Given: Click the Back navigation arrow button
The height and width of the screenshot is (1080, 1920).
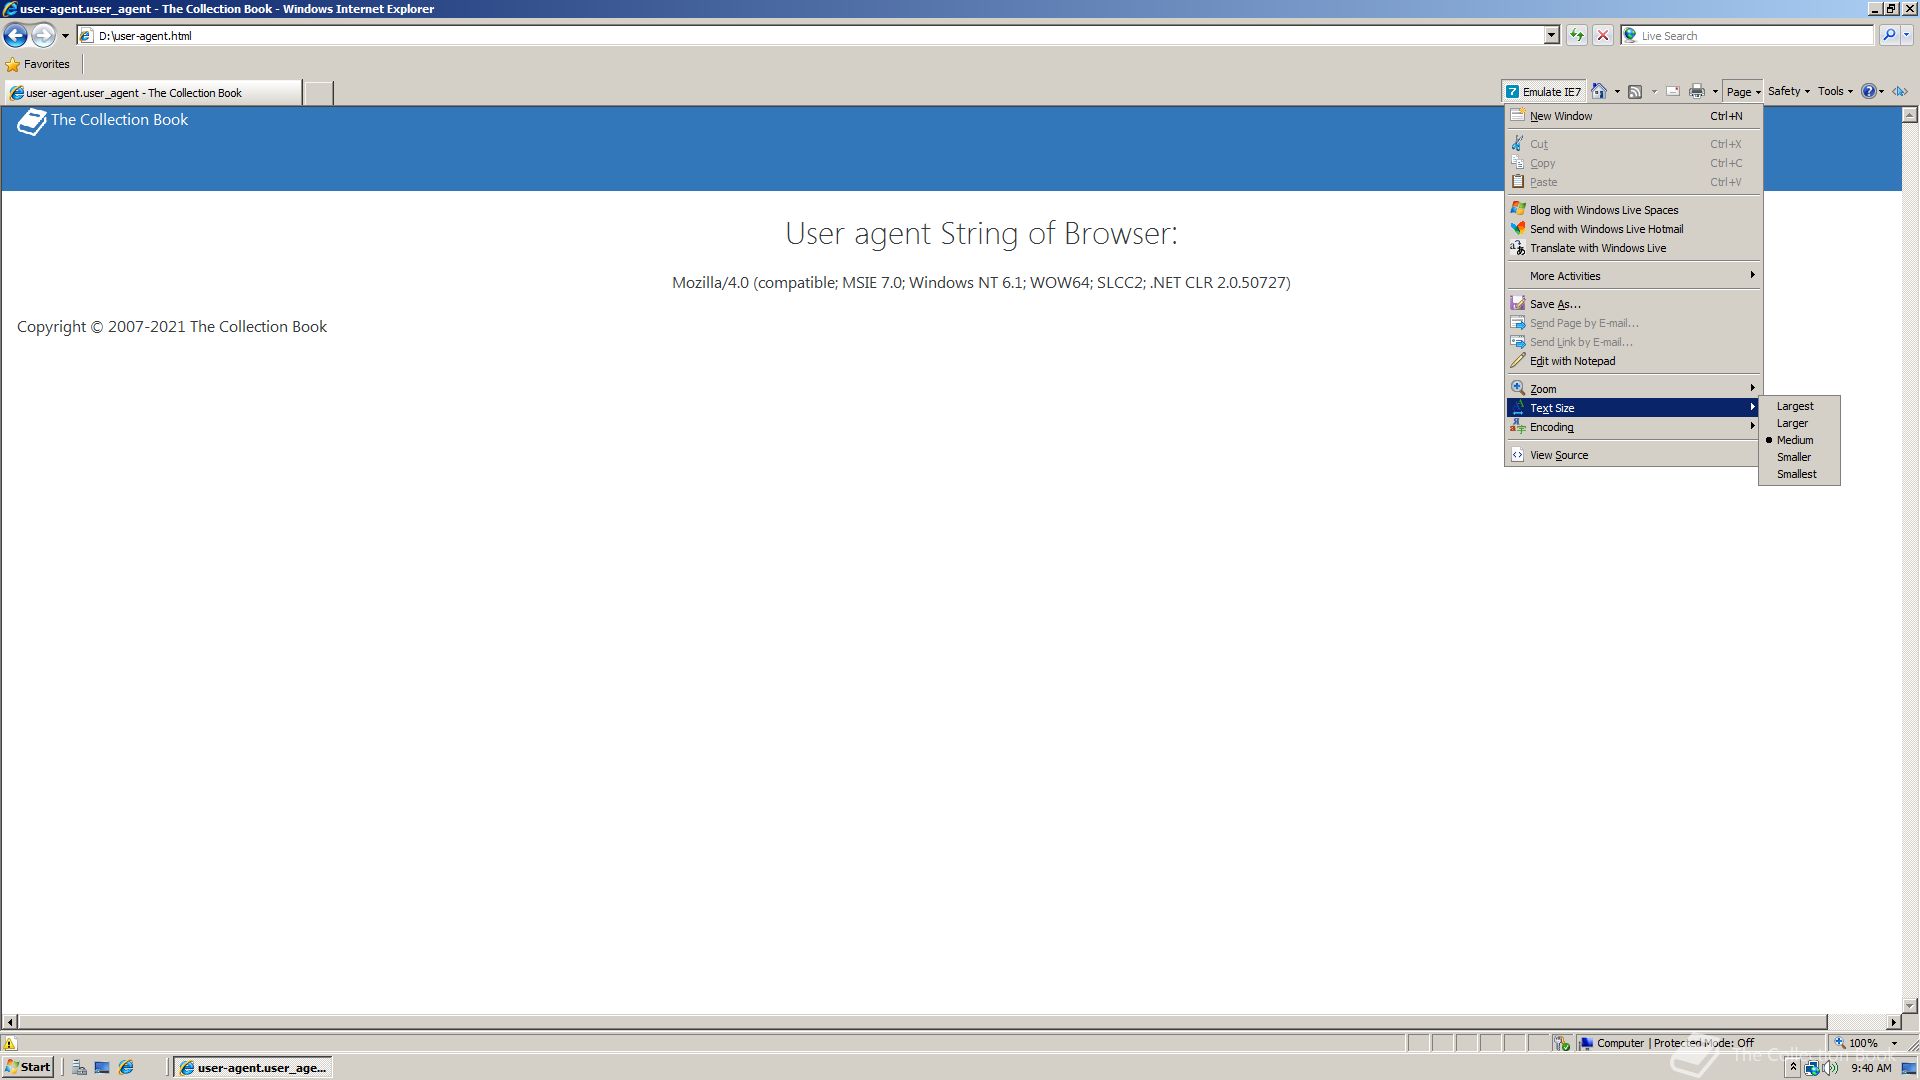Looking at the screenshot, I should (15, 35).
